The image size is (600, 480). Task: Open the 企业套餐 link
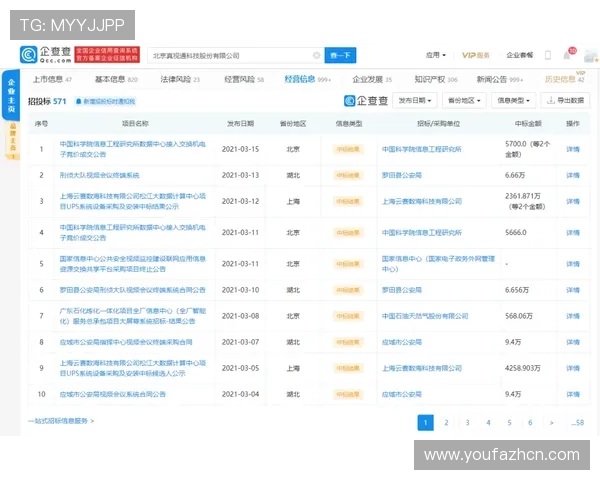[x=519, y=55]
